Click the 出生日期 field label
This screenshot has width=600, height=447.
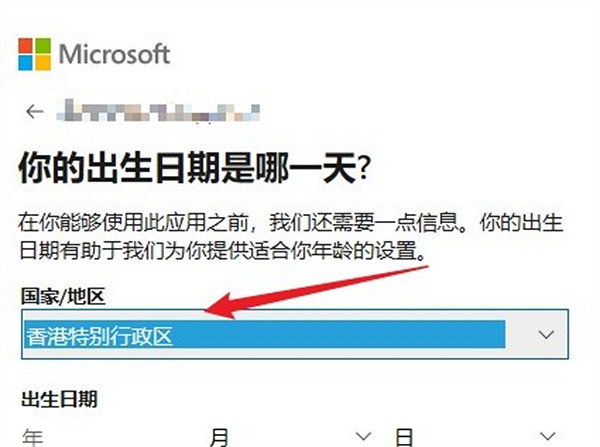59,399
